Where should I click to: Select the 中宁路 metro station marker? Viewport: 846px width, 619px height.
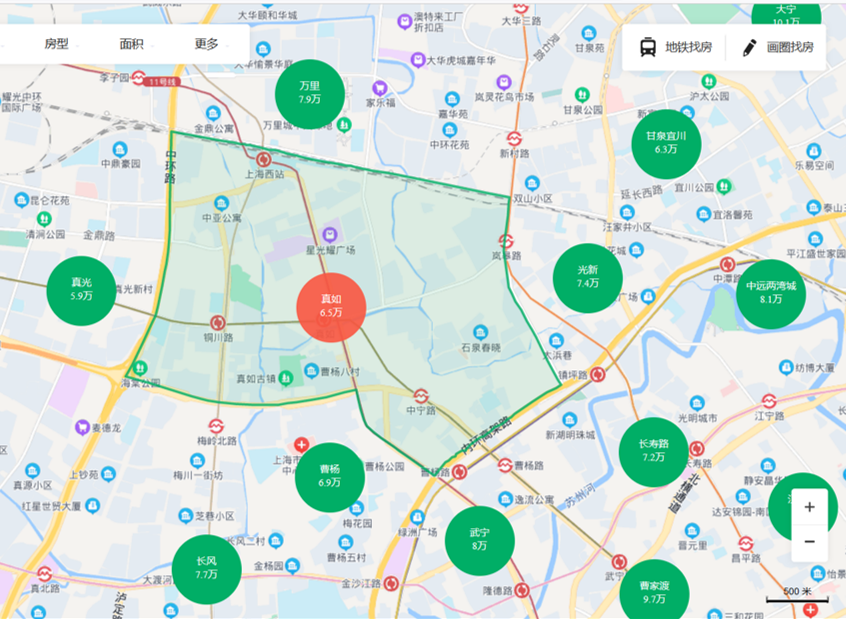[x=421, y=396]
